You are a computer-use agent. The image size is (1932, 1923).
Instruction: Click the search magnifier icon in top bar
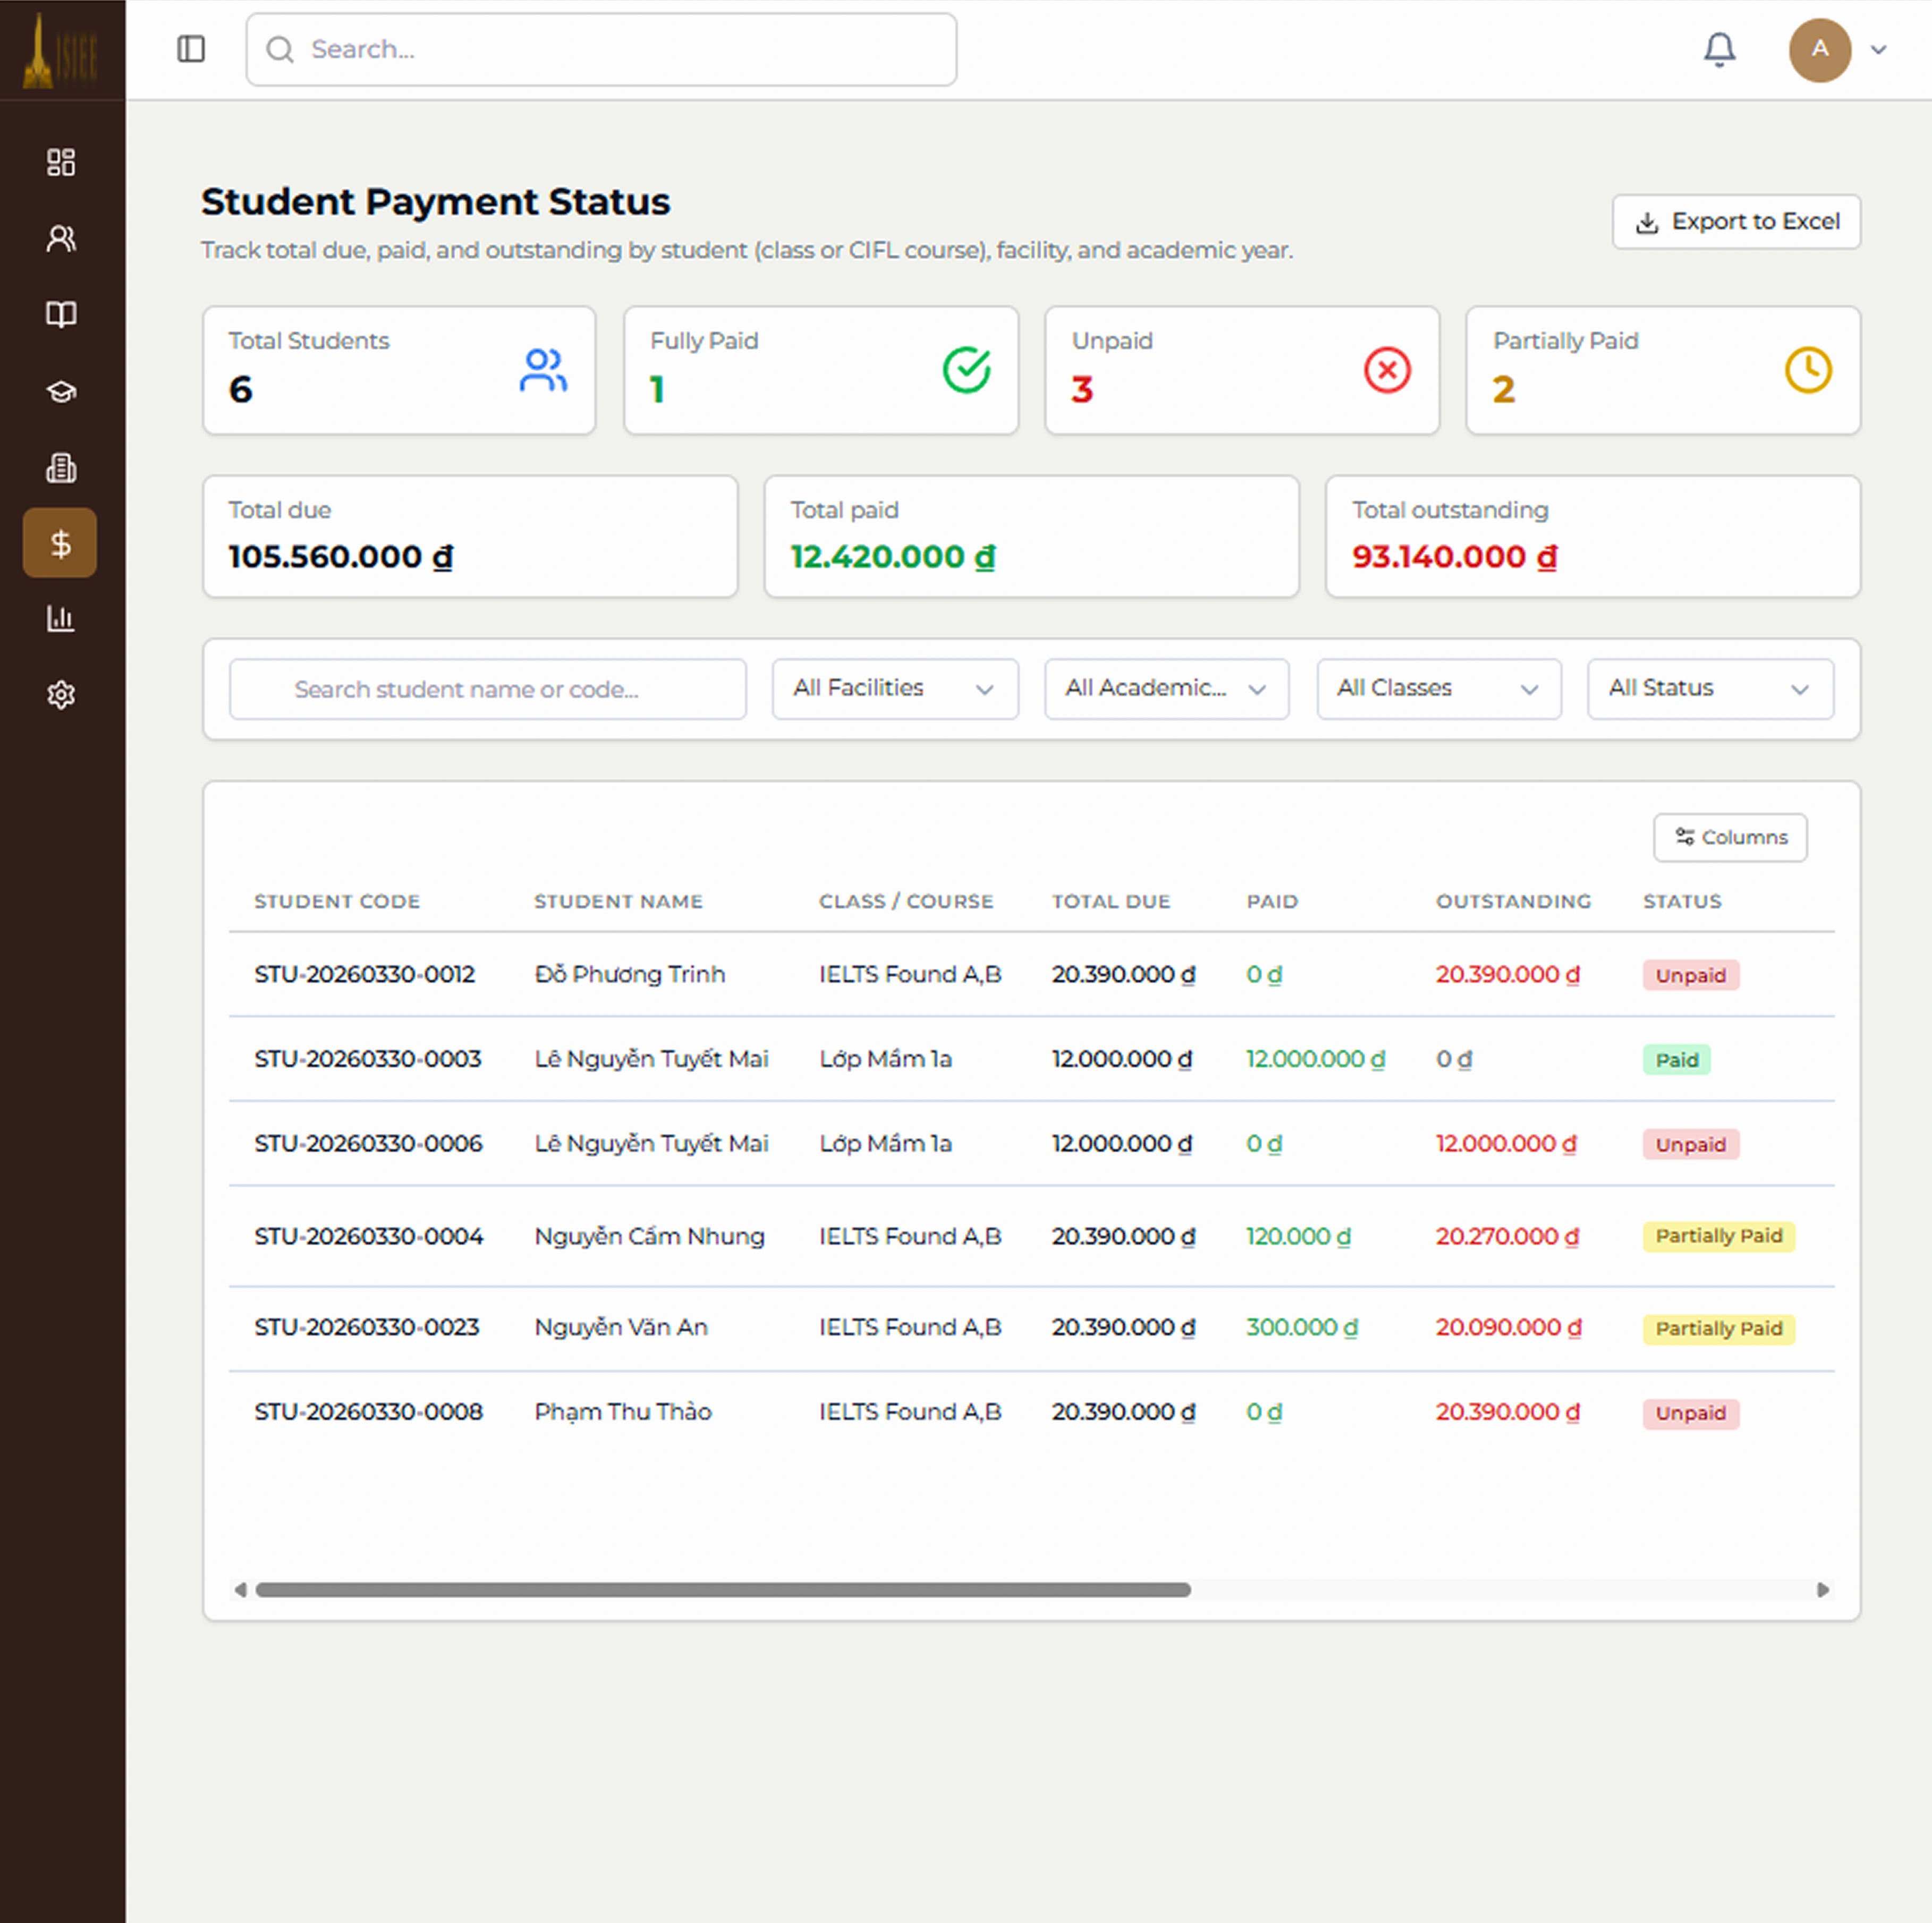click(280, 49)
